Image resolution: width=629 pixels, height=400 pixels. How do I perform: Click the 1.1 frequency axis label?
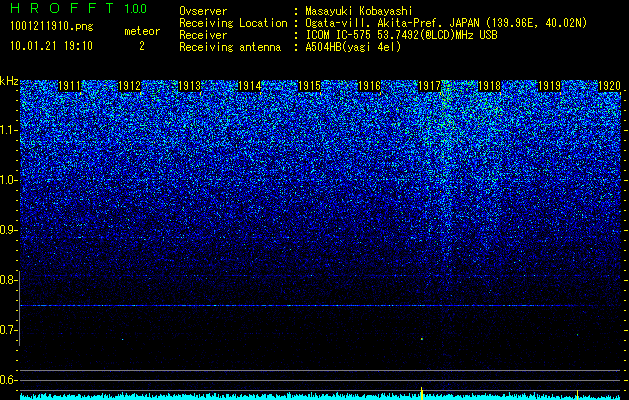click(x=8, y=130)
